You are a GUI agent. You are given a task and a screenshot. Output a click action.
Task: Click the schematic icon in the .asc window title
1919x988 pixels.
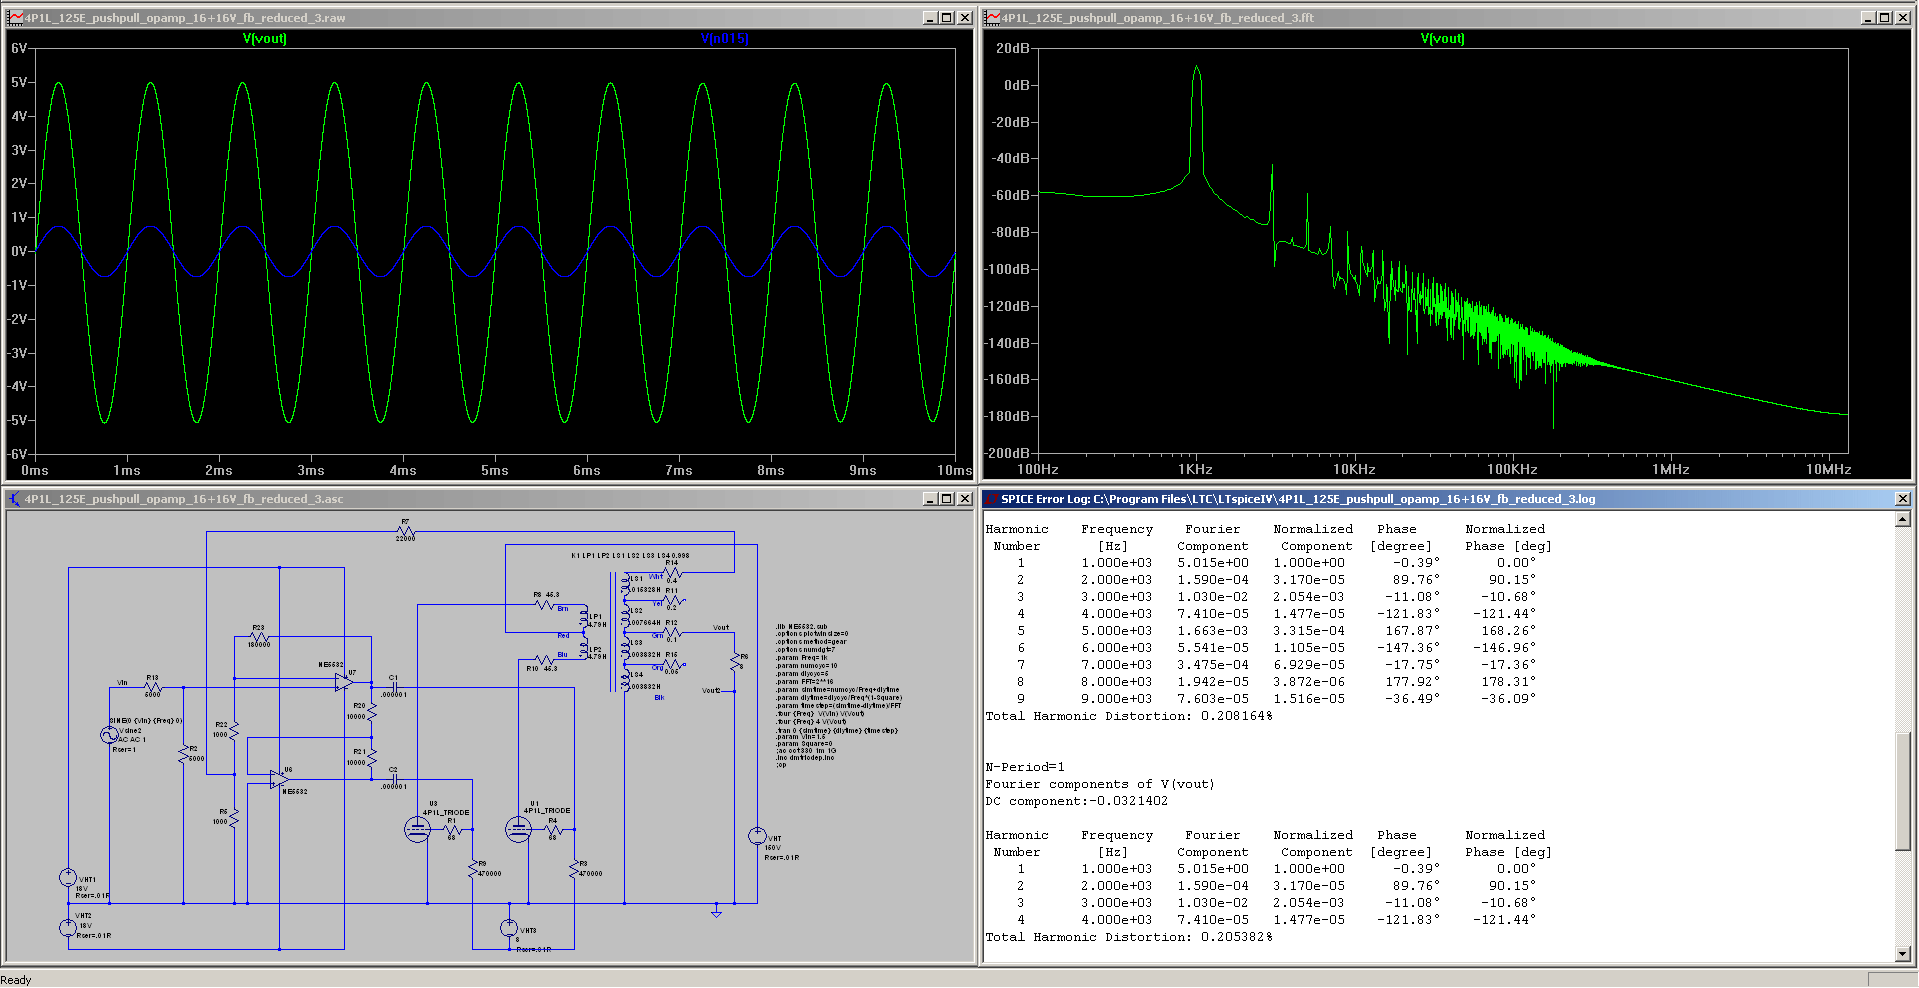[x=14, y=499]
